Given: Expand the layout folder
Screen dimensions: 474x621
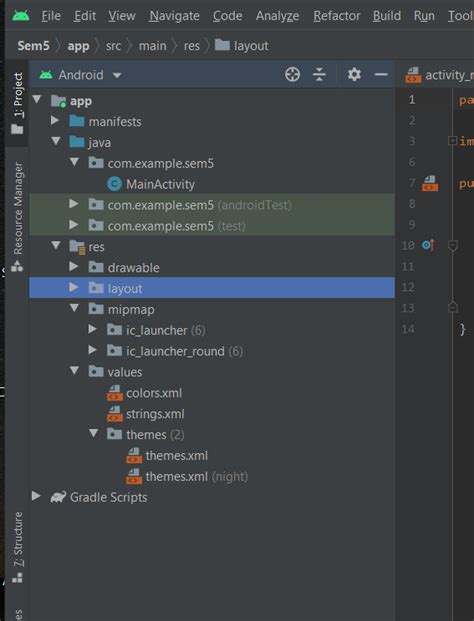Looking at the screenshot, I should pyautogui.click(x=74, y=287).
